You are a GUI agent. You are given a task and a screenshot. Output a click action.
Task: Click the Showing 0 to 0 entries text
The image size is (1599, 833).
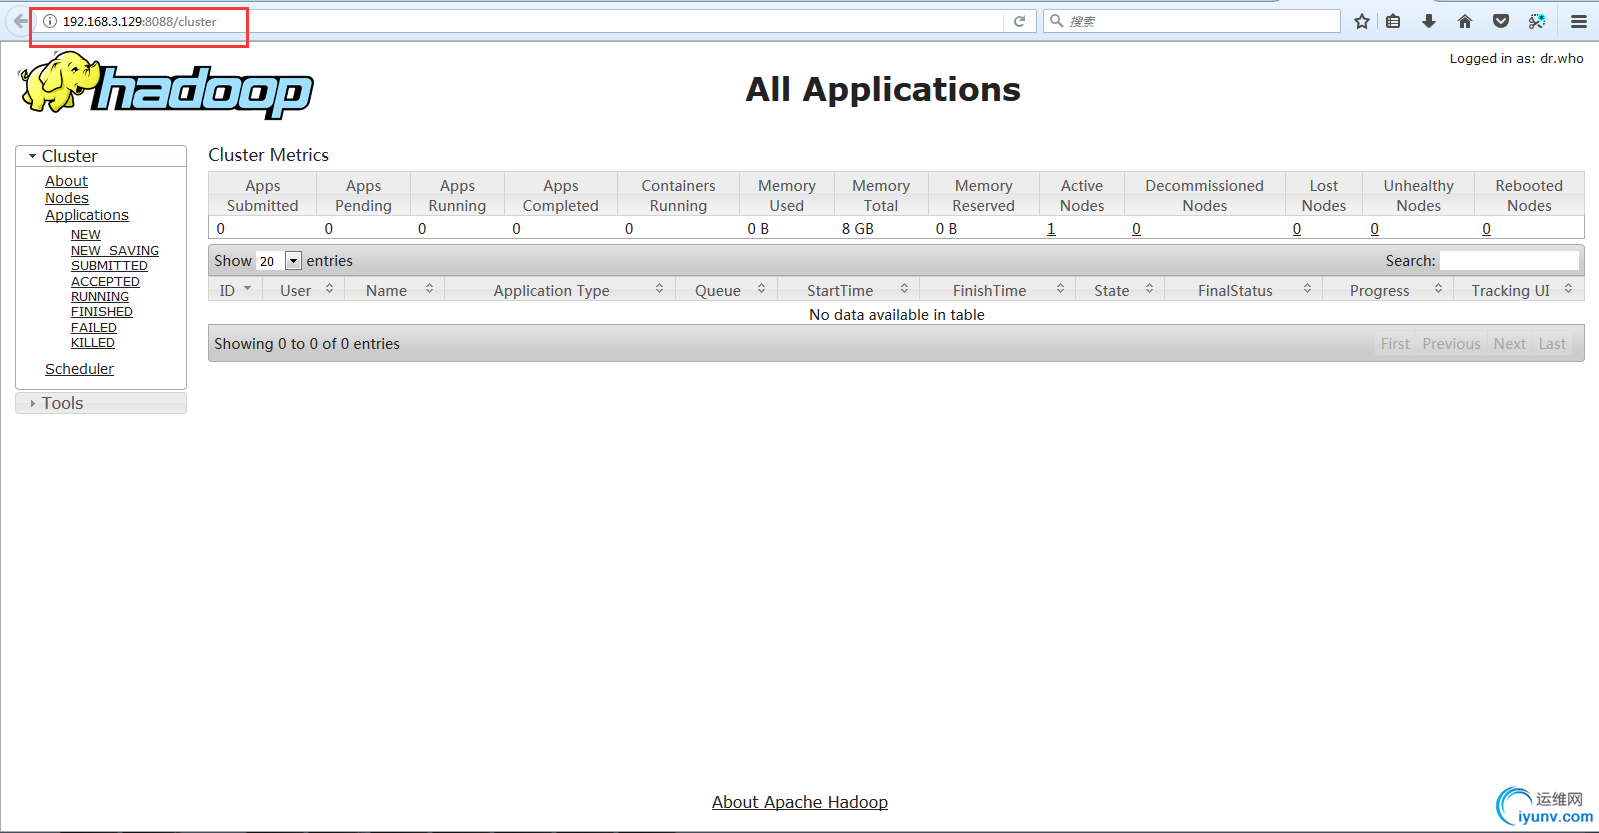click(x=307, y=344)
